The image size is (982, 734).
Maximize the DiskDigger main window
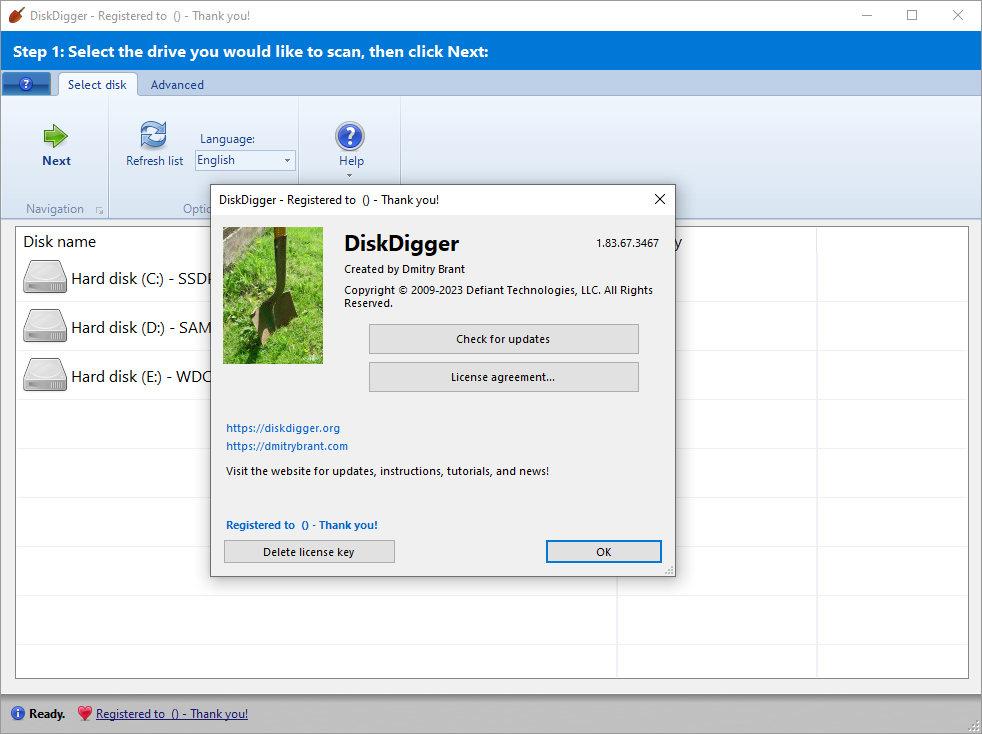coord(912,15)
